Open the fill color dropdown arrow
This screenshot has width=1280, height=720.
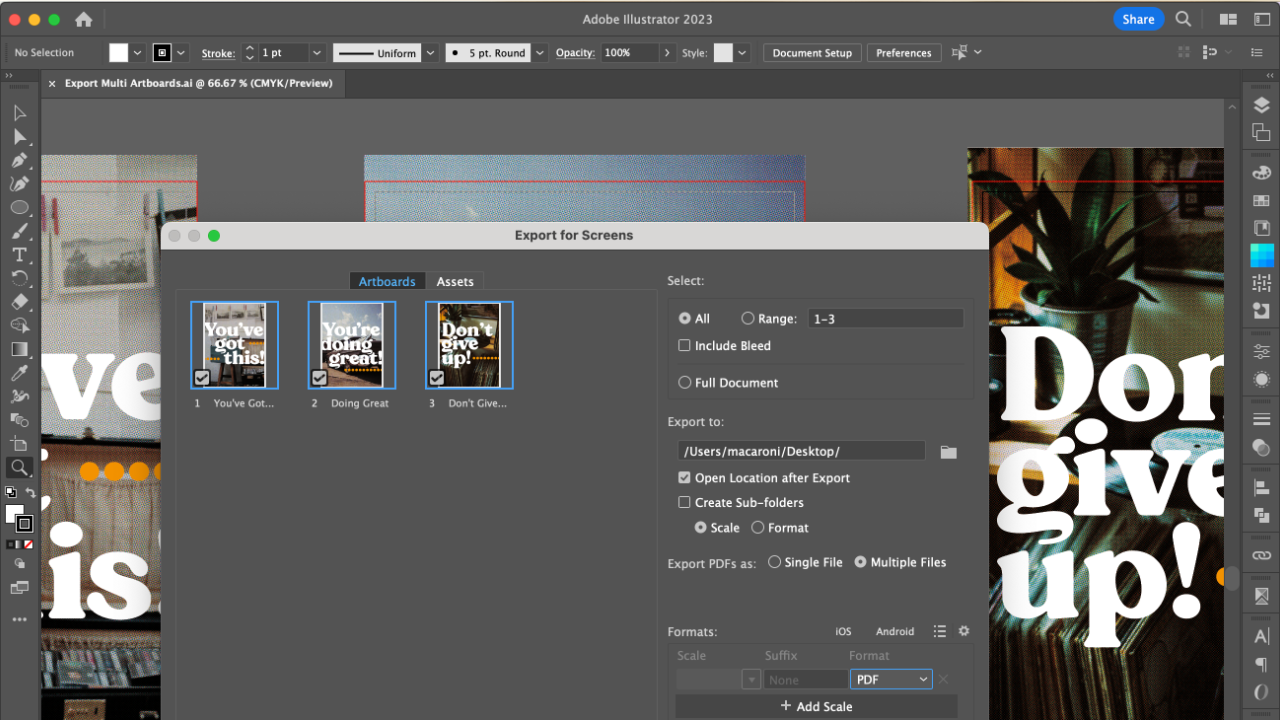(137, 53)
